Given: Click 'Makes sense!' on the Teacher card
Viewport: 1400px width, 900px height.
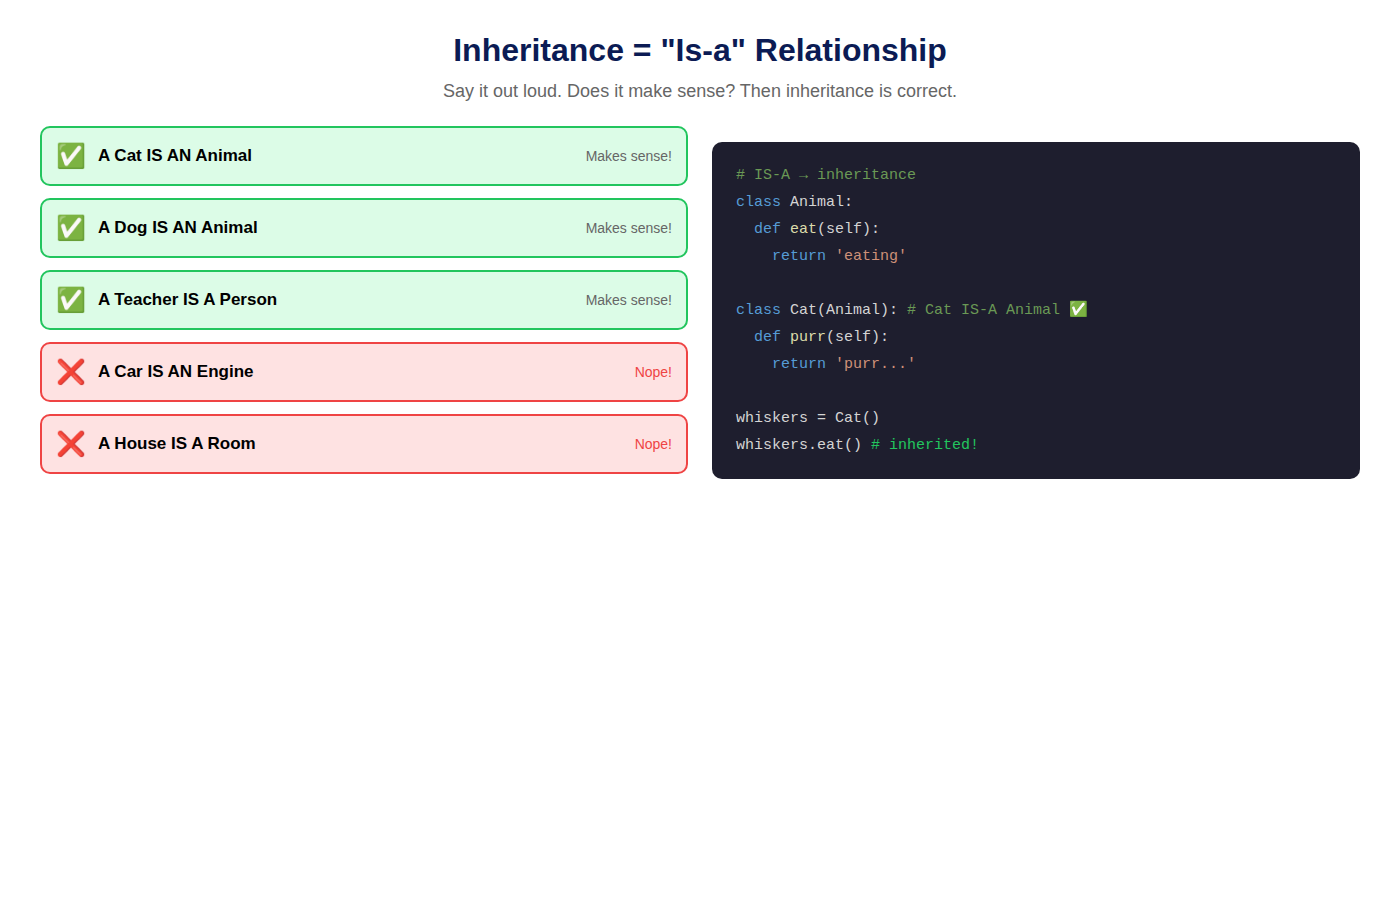Looking at the screenshot, I should click(x=629, y=300).
